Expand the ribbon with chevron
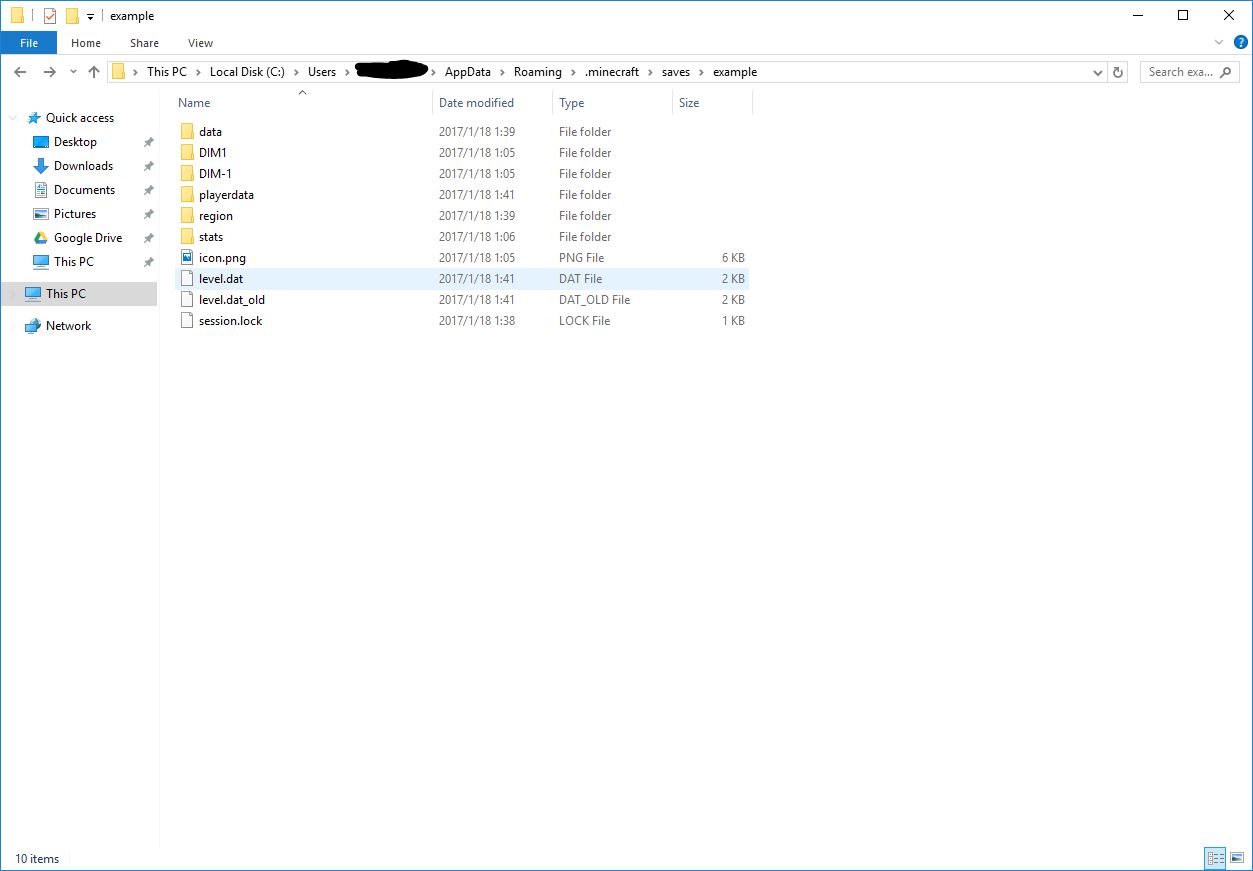The width and height of the screenshot is (1253, 871). [x=1218, y=43]
